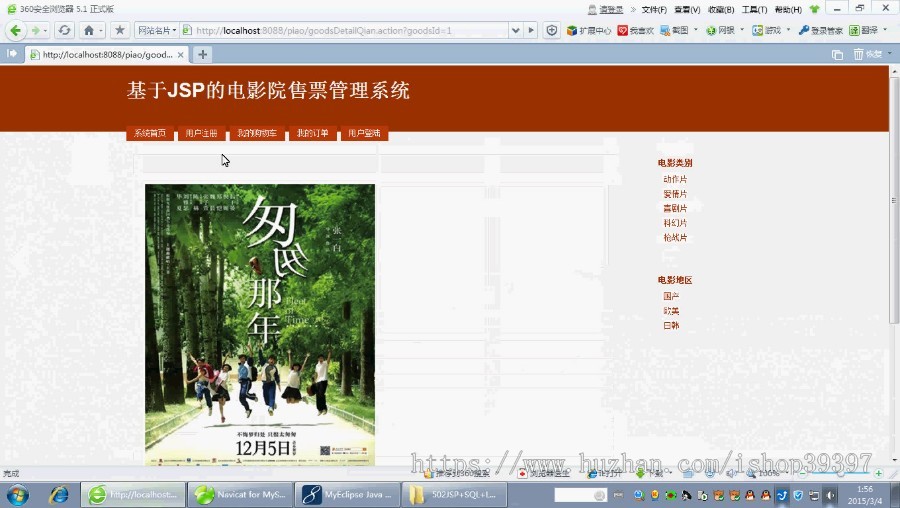Select the localhost:8088/piao/good... tab

(107, 55)
